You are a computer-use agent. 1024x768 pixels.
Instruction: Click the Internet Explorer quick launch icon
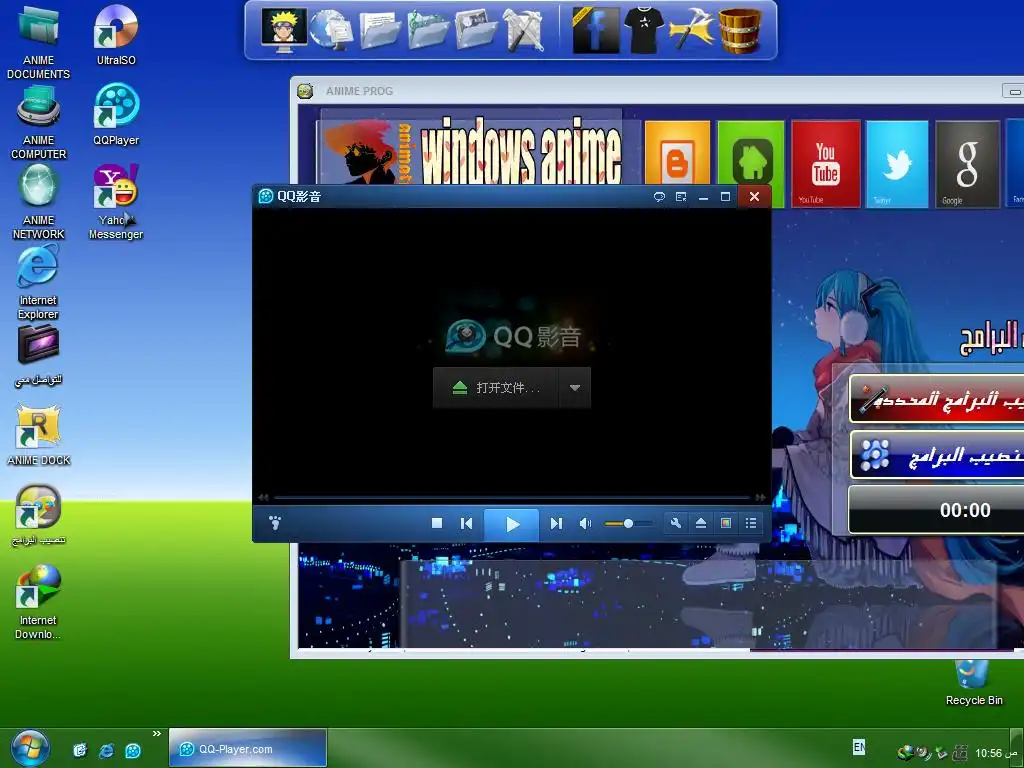click(106, 750)
